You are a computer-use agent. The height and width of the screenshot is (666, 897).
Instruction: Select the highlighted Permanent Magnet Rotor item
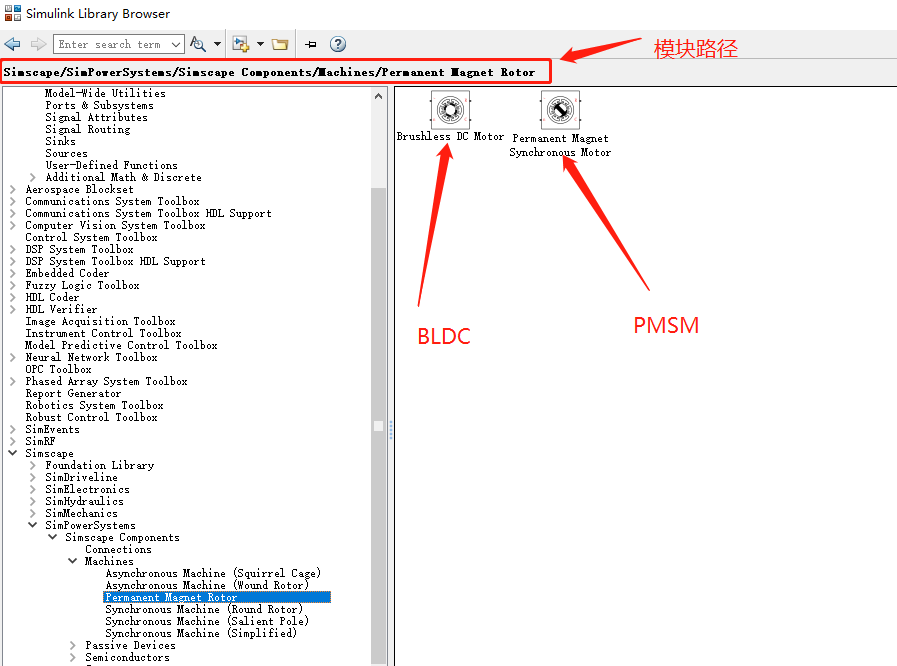pos(217,597)
